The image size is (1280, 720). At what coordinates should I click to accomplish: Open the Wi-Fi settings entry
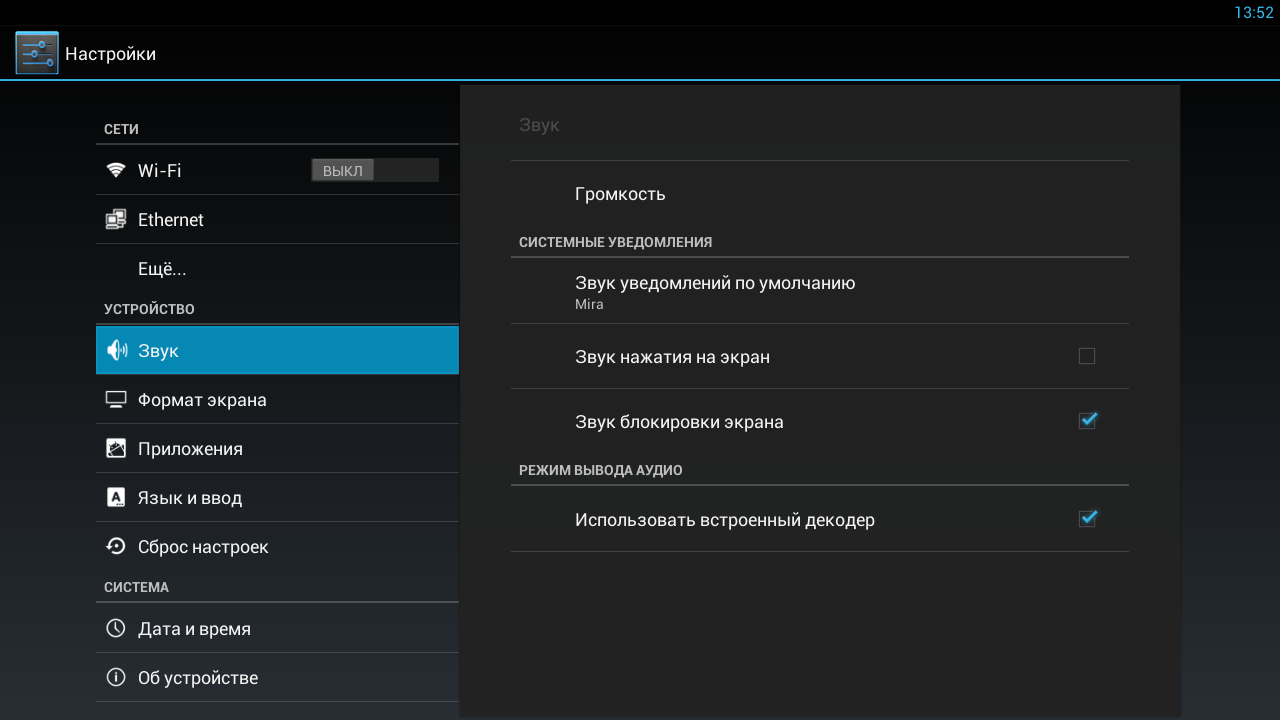tap(277, 170)
